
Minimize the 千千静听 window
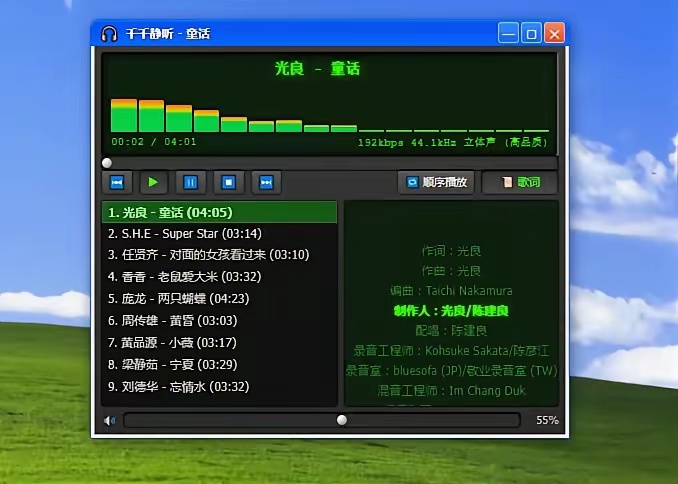pos(508,33)
